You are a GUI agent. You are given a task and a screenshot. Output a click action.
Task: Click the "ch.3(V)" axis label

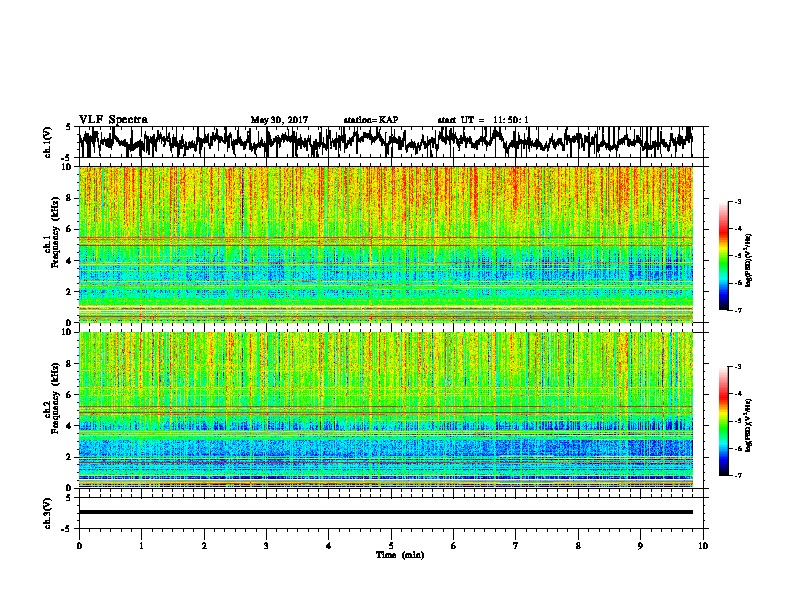click(48, 513)
